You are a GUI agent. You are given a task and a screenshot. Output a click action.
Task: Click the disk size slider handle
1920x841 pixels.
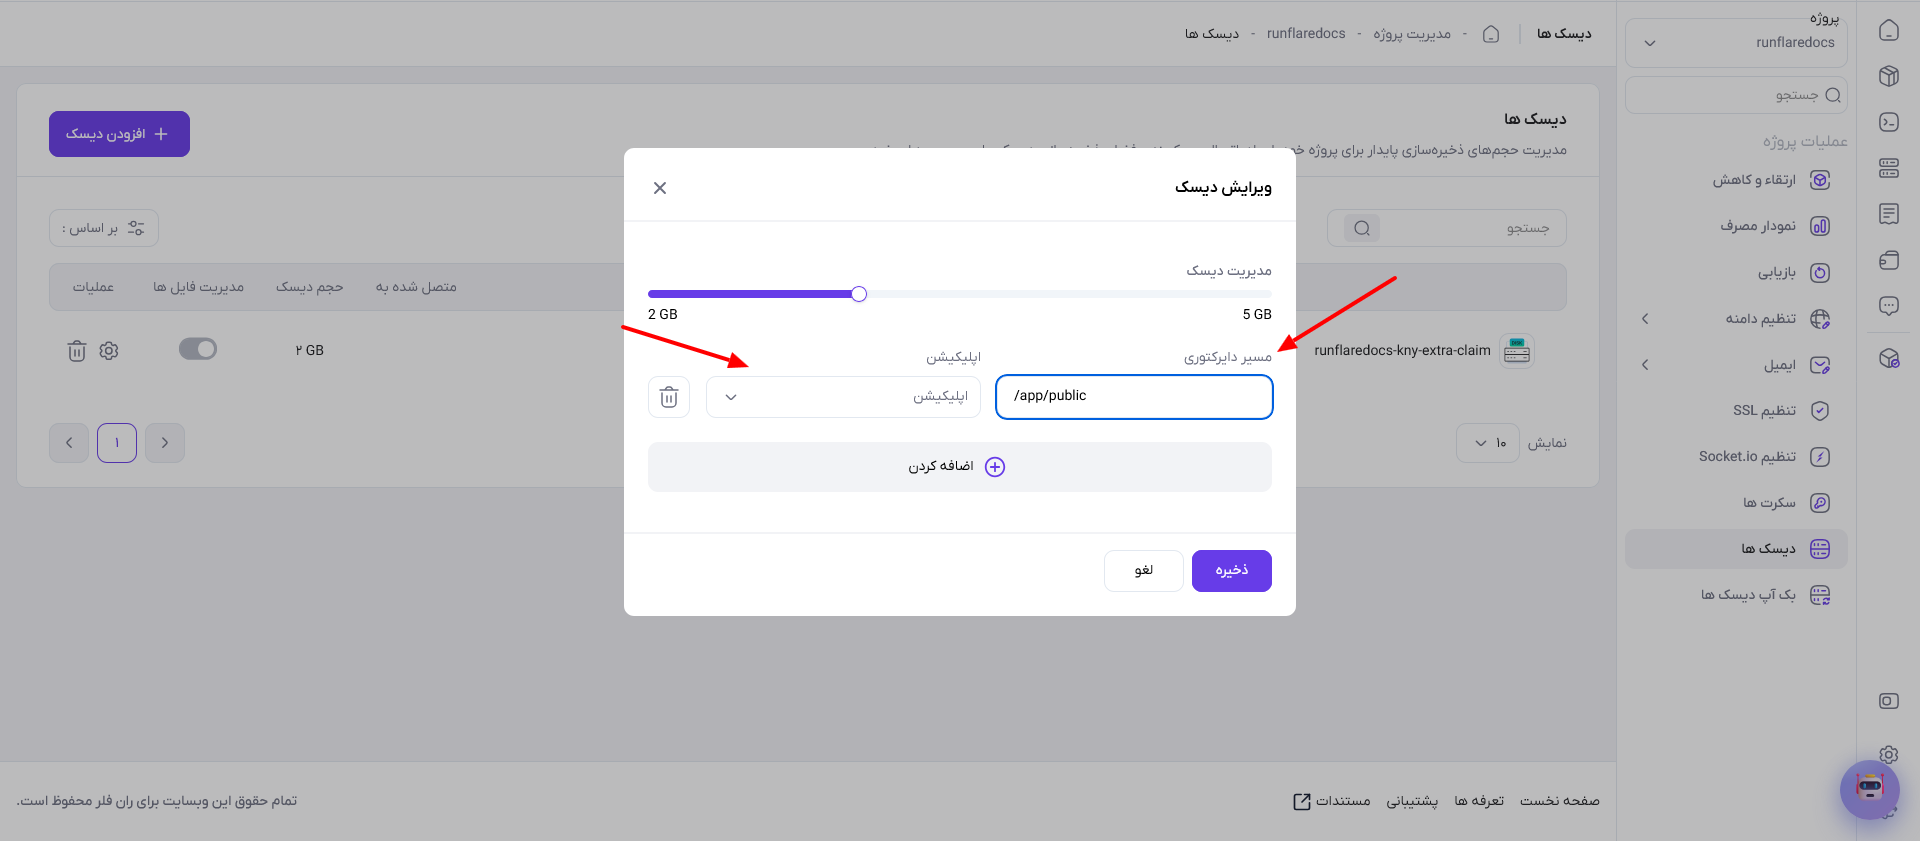859,294
